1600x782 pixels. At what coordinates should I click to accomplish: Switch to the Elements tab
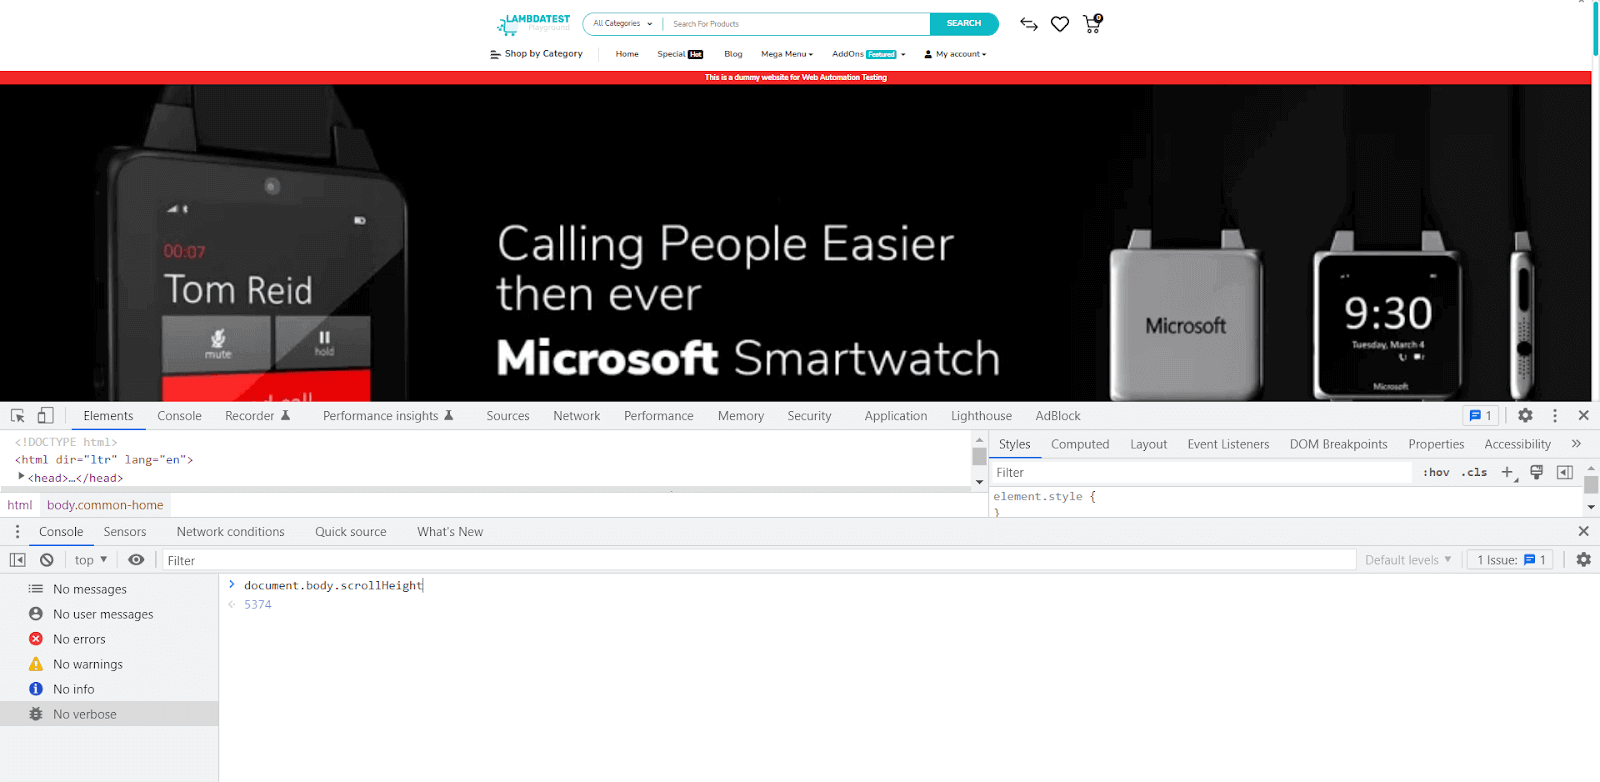coord(108,416)
